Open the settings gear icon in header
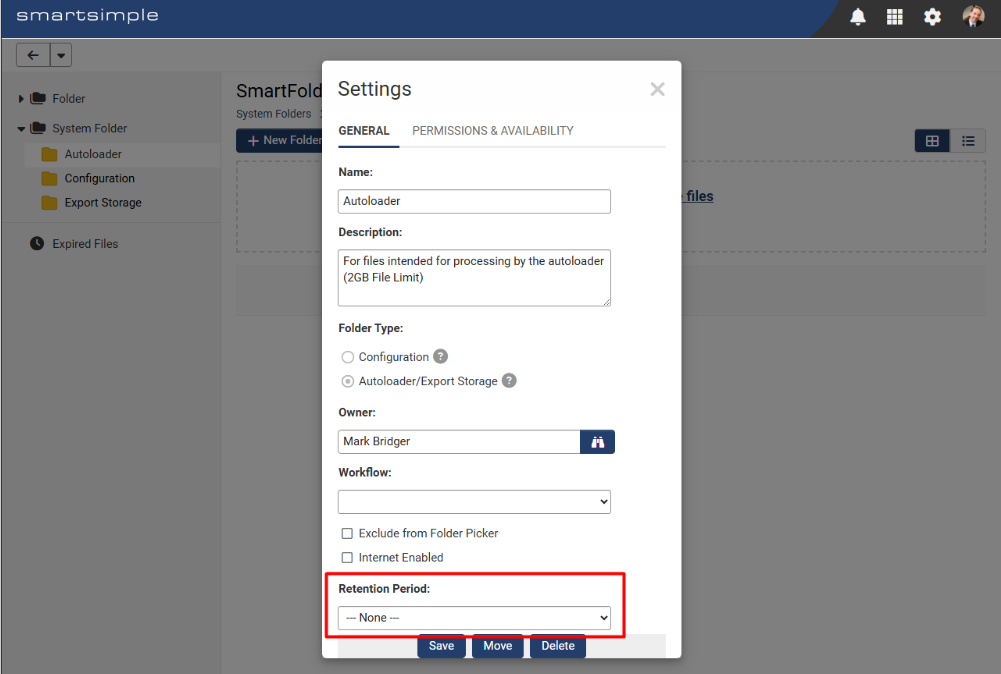The height and width of the screenshot is (674, 1001). click(x=932, y=17)
